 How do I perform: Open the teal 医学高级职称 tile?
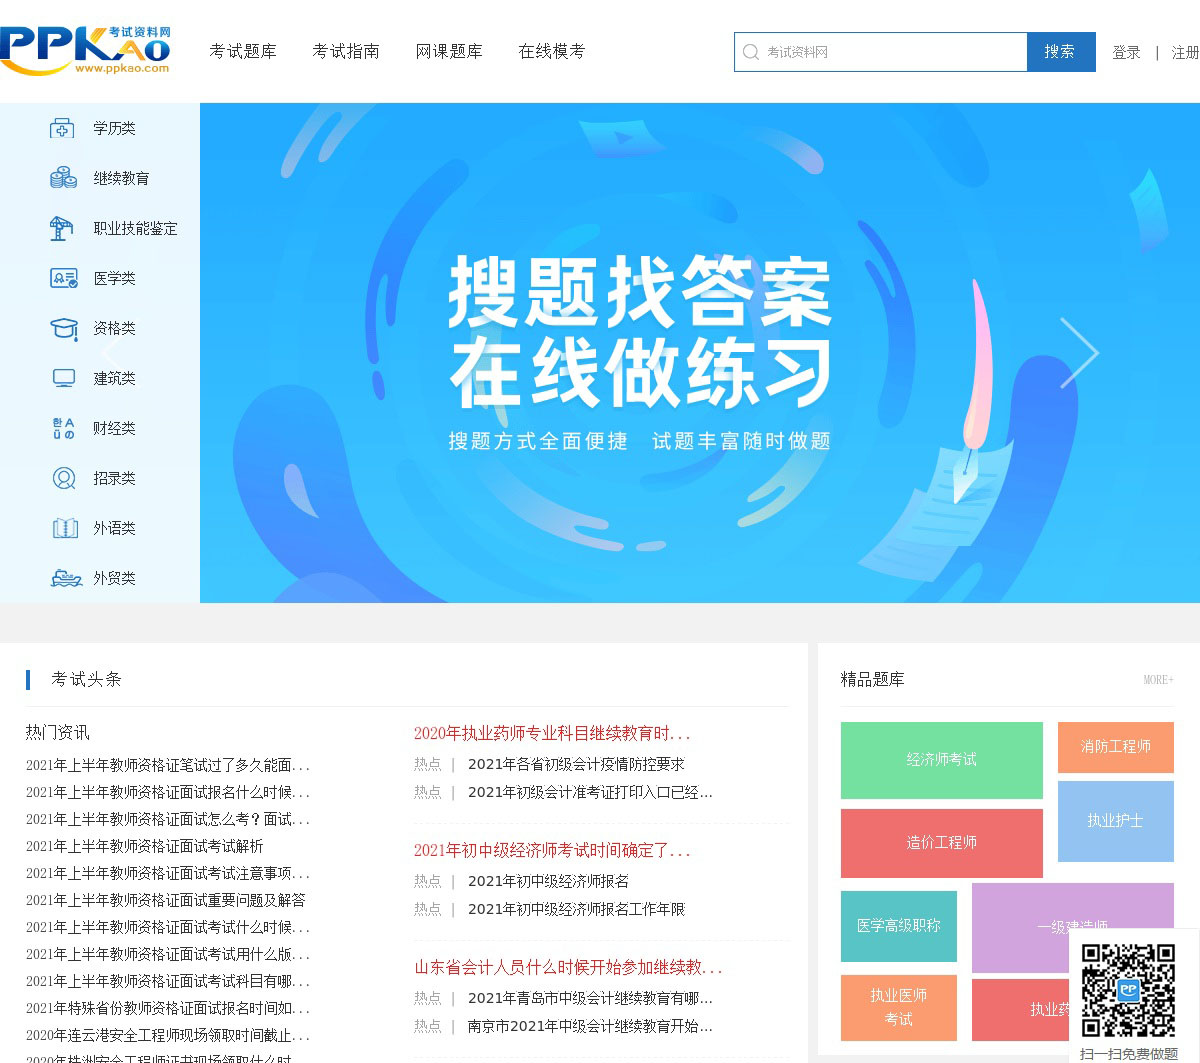click(899, 926)
